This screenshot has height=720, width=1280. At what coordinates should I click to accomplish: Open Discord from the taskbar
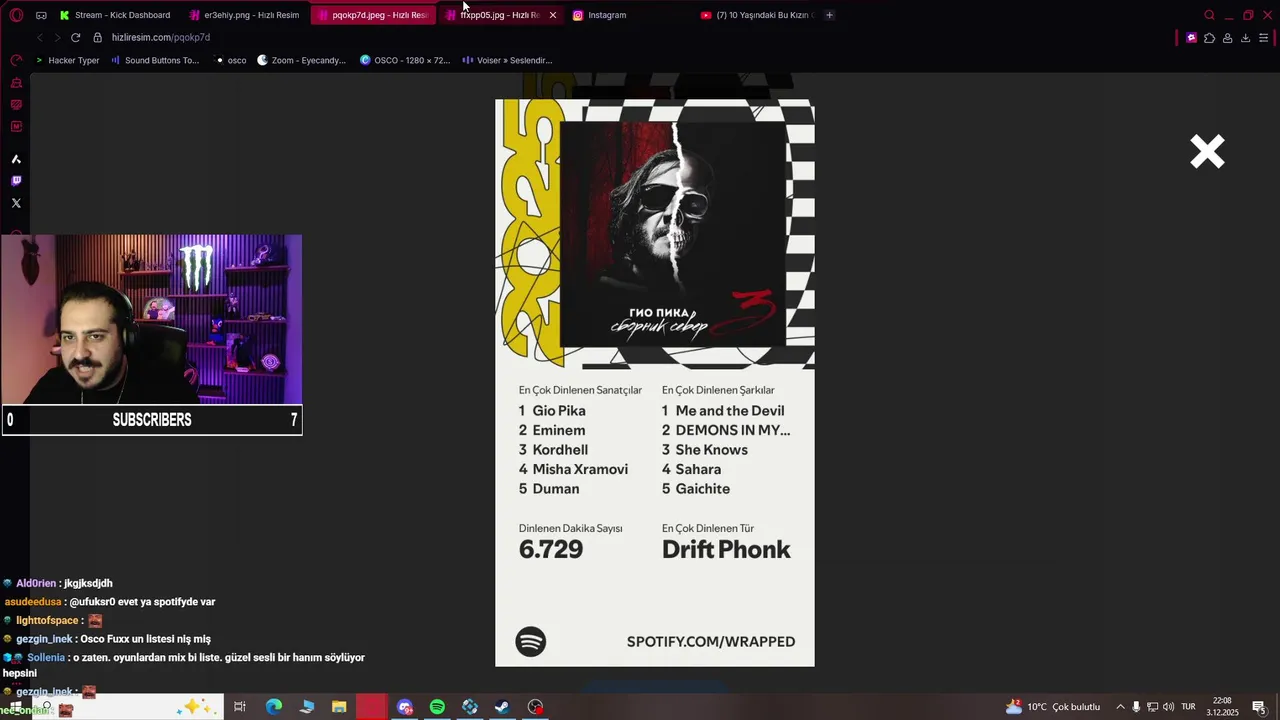tap(405, 707)
